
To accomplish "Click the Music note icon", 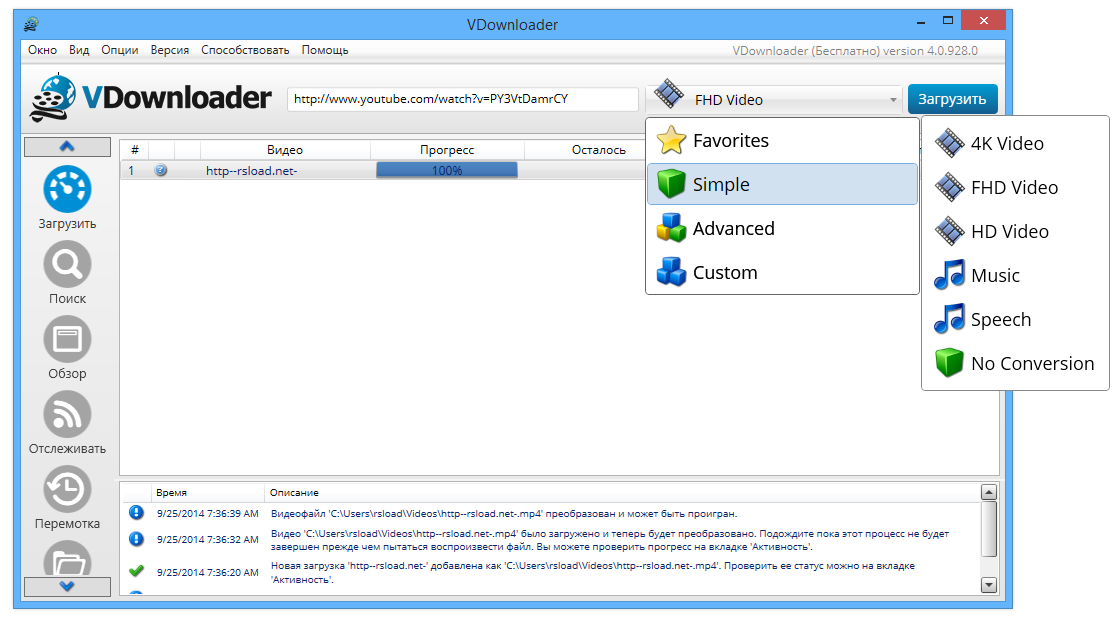I will [949, 275].
